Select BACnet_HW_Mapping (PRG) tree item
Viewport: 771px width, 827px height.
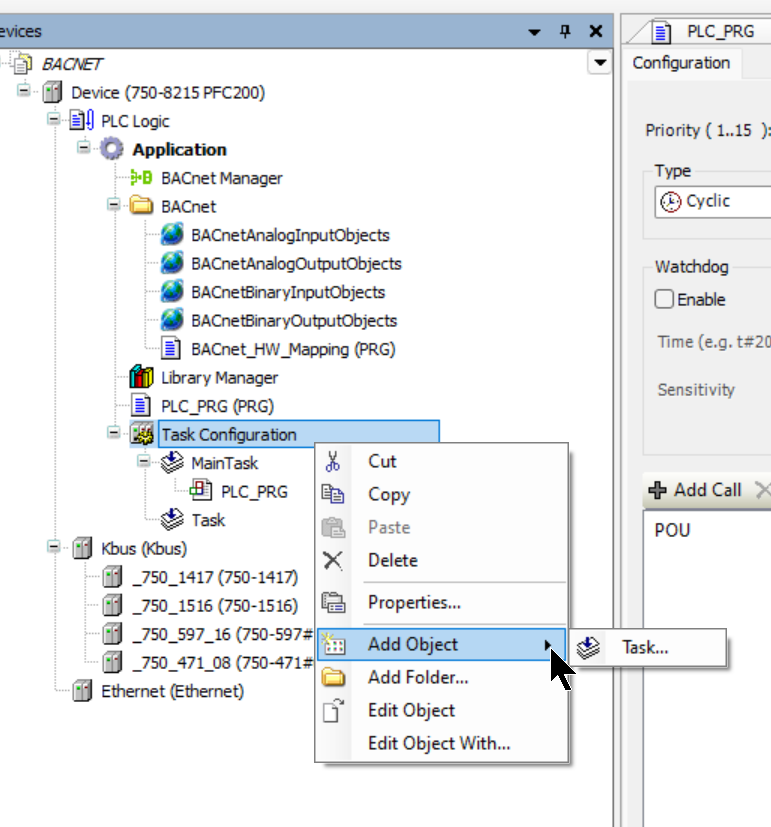pos(293,349)
